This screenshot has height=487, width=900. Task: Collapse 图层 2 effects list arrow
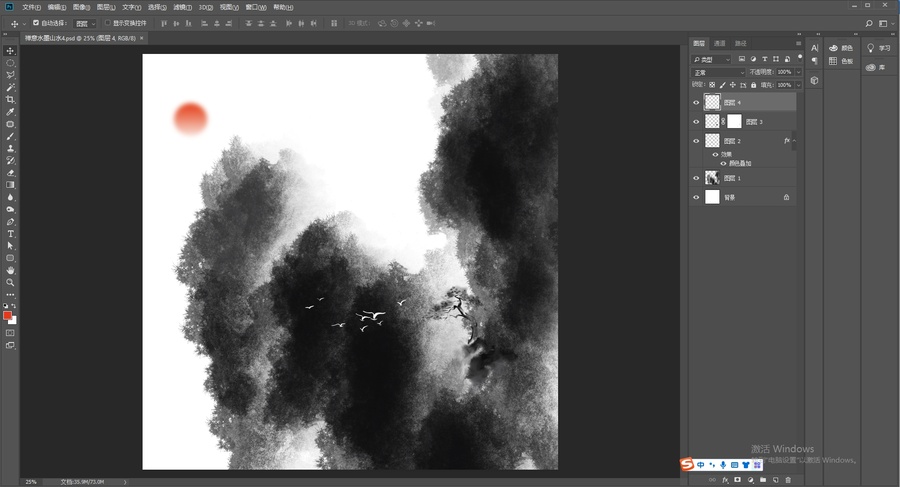click(x=794, y=141)
